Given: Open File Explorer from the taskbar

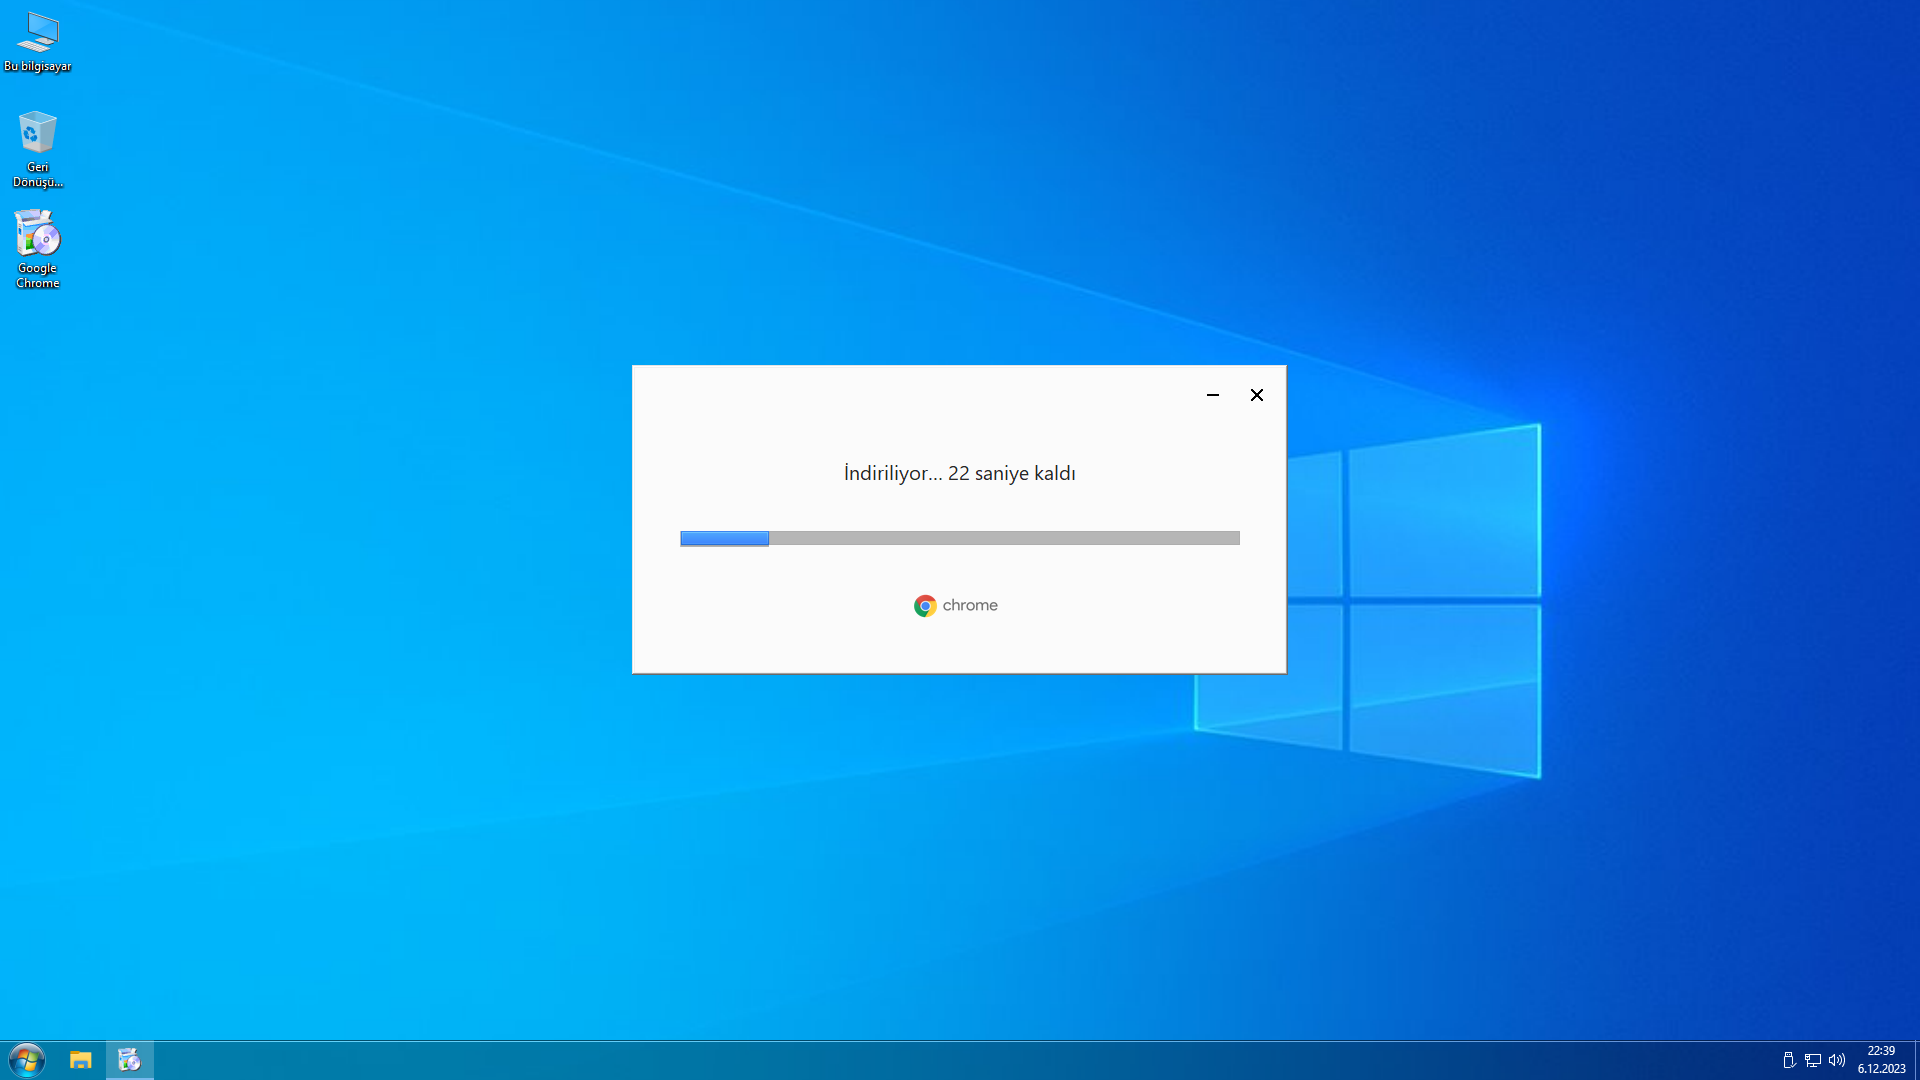Looking at the screenshot, I should tap(80, 1060).
